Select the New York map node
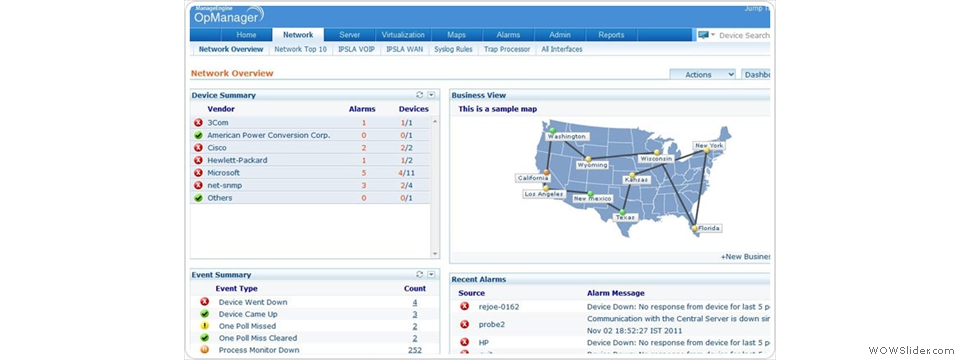Image resolution: width=960 pixels, height=360 pixels. (x=706, y=150)
